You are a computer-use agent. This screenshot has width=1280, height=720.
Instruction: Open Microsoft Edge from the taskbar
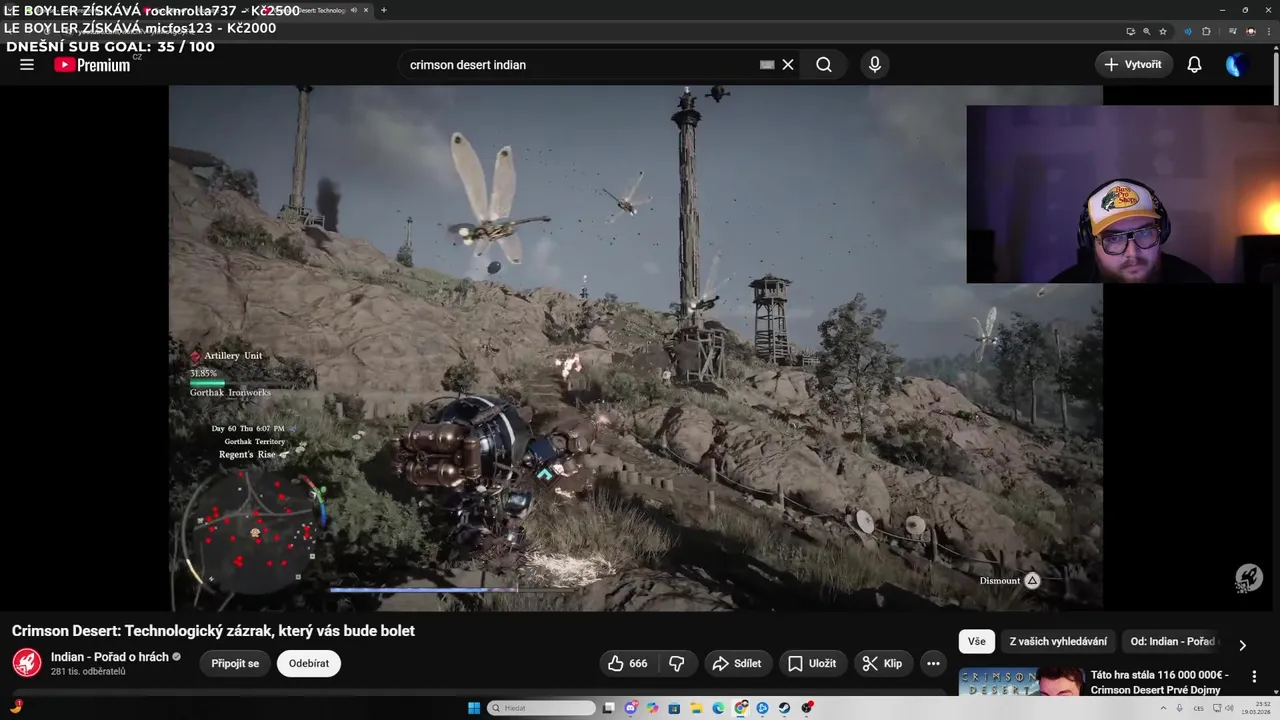click(x=718, y=708)
